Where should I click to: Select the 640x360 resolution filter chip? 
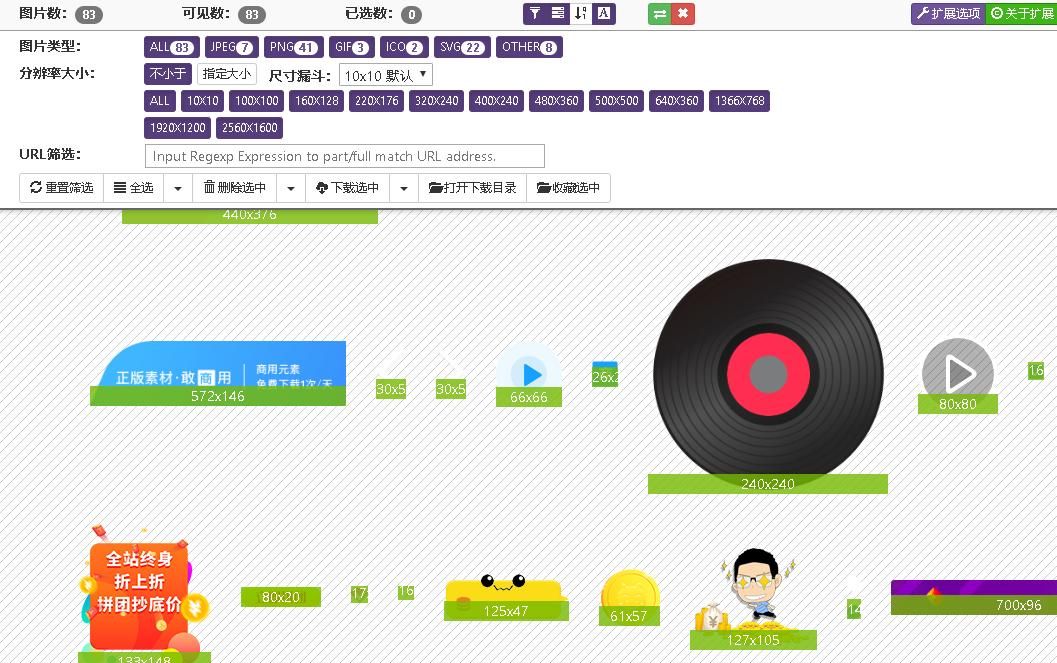tap(675, 101)
